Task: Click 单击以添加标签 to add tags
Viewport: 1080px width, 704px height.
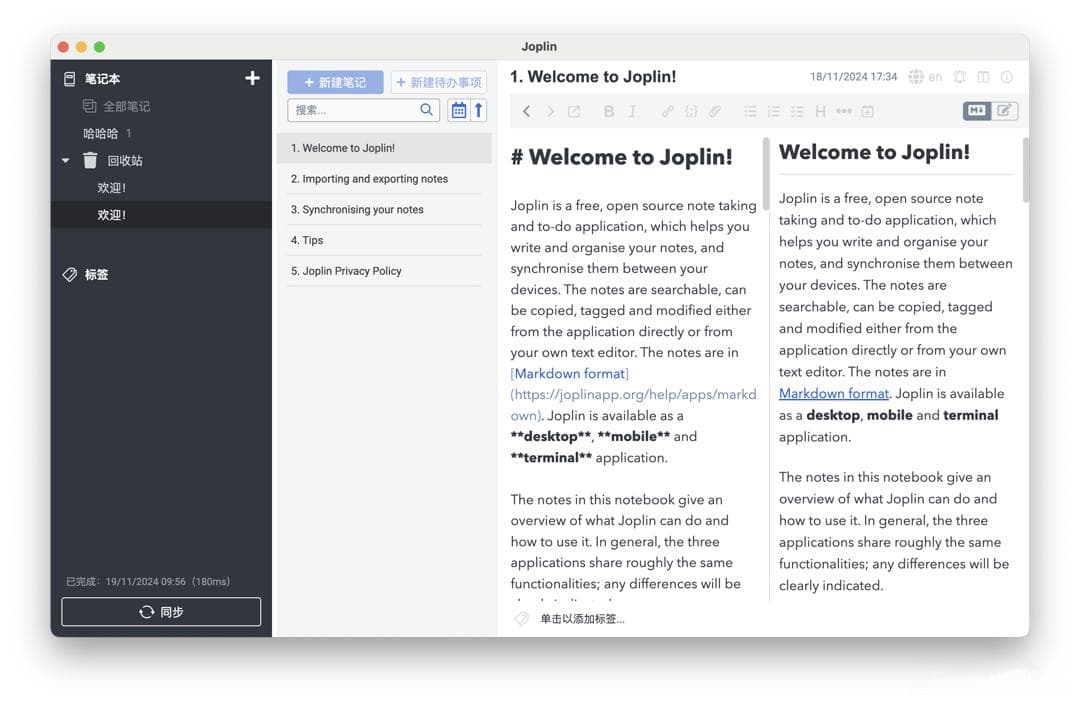Action: click(582, 619)
